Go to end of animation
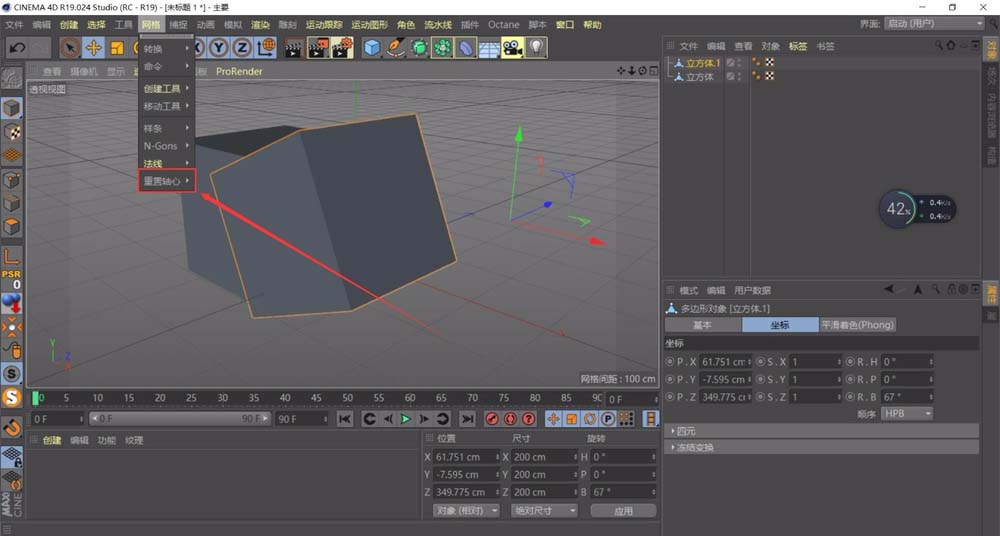 pyautogui.click(x=467, y=419)
